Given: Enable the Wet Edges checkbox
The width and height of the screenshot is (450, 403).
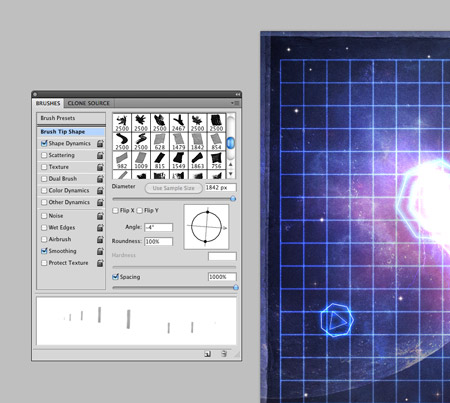Looking at the screenshot, I should coord(44,228).
